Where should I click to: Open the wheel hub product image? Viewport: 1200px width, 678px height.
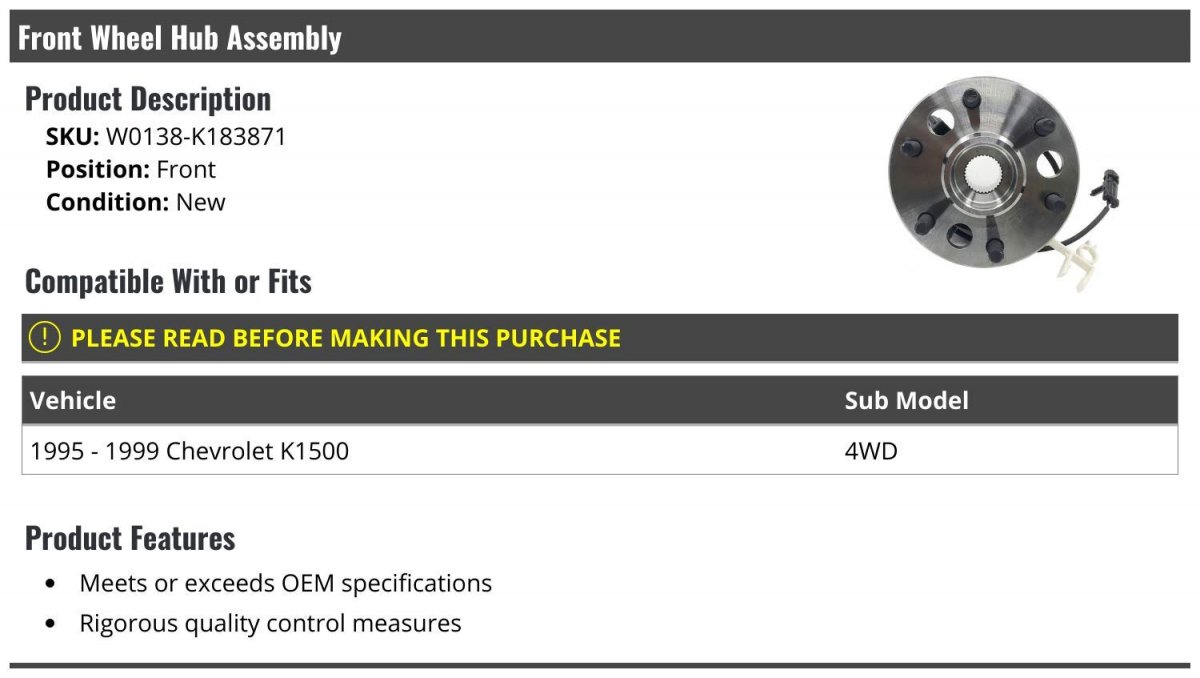pos(985,180)
